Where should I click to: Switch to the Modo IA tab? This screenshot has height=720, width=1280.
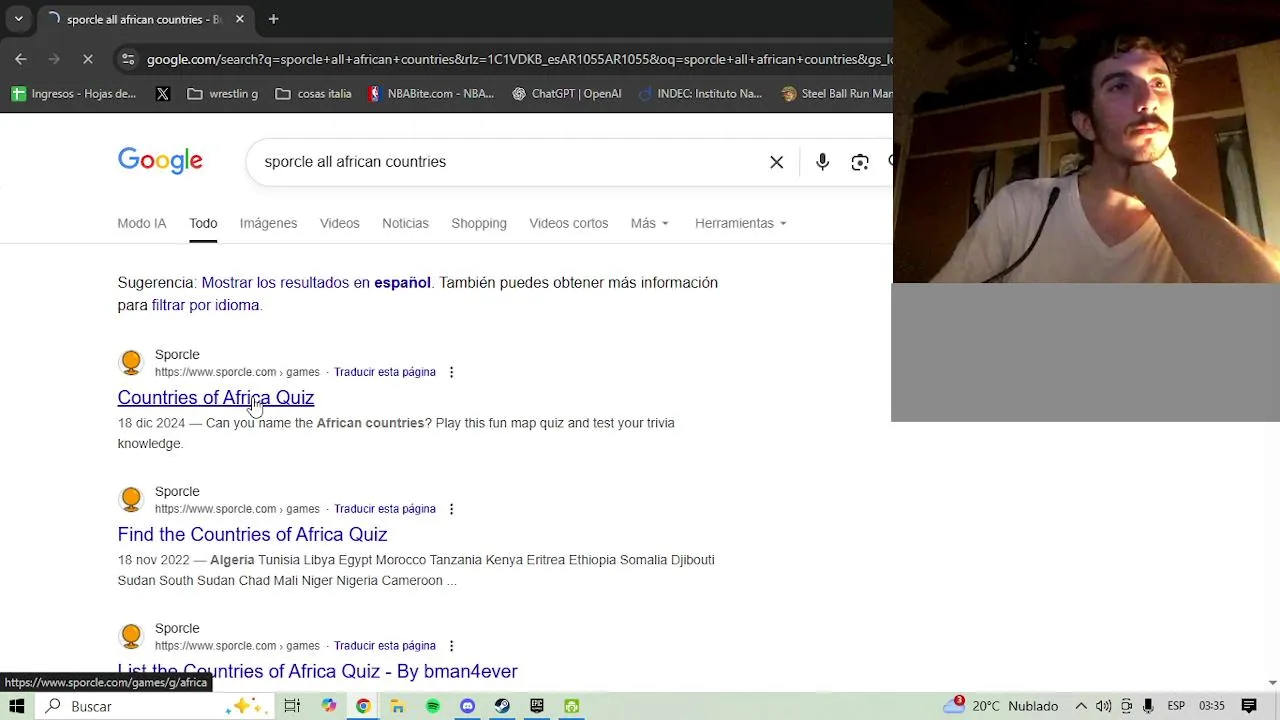[142, 223]
